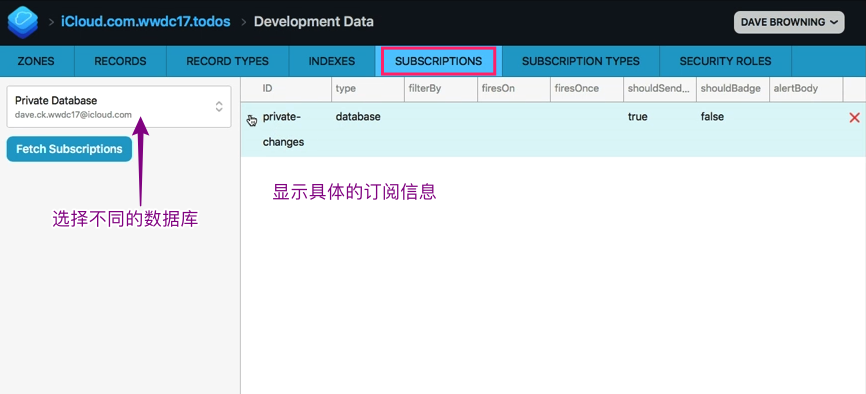Viewport: 866px width, 394px height.
Task: Click the true value in shouldSend column
Action: 637,117
